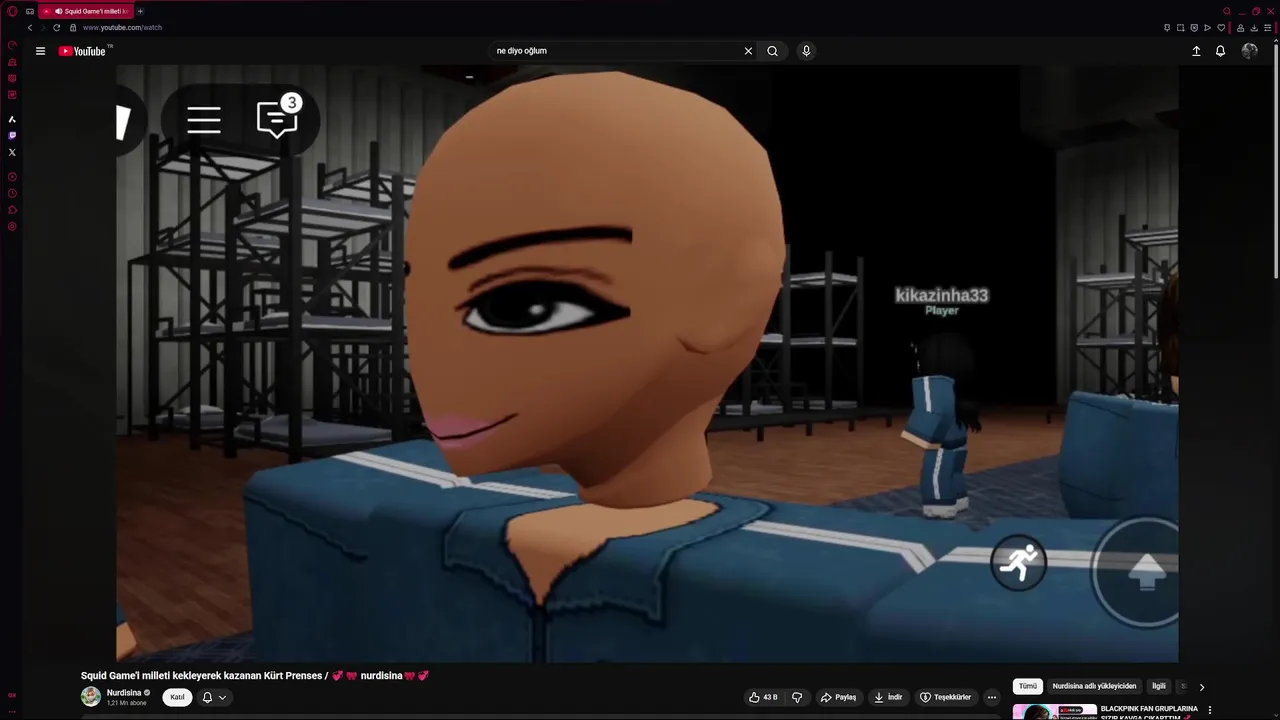Screen dimensions: 1280x720
Task: Open the Nurdisina channel name link
Action: (124, 693)
